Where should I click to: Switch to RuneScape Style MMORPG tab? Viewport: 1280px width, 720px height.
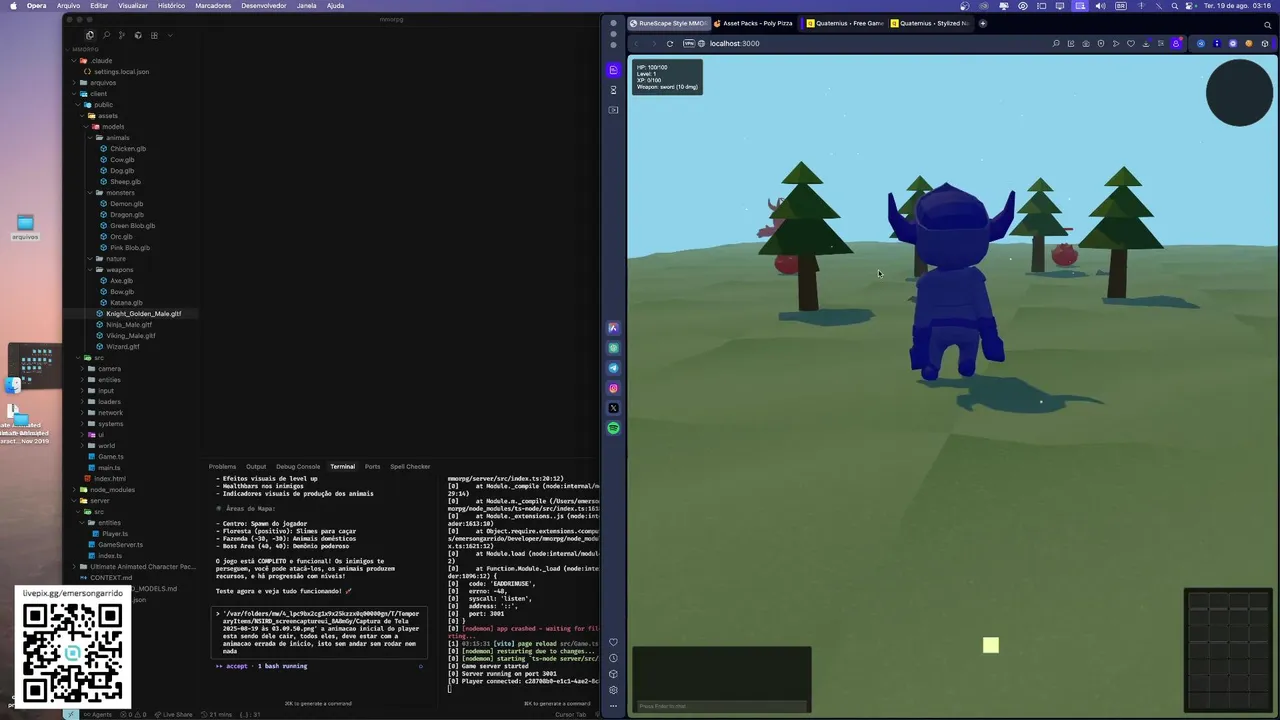pyautogui.click(x=668, y=23)
